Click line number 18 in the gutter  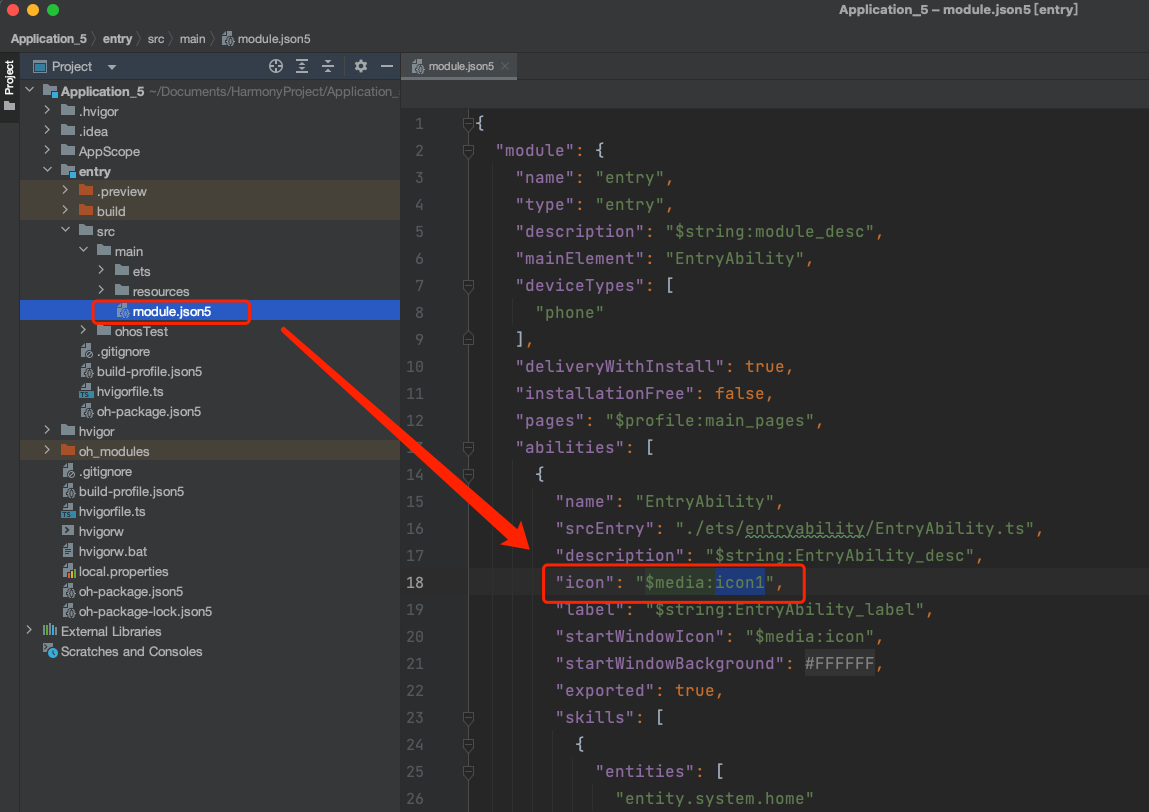pos(415,583)
